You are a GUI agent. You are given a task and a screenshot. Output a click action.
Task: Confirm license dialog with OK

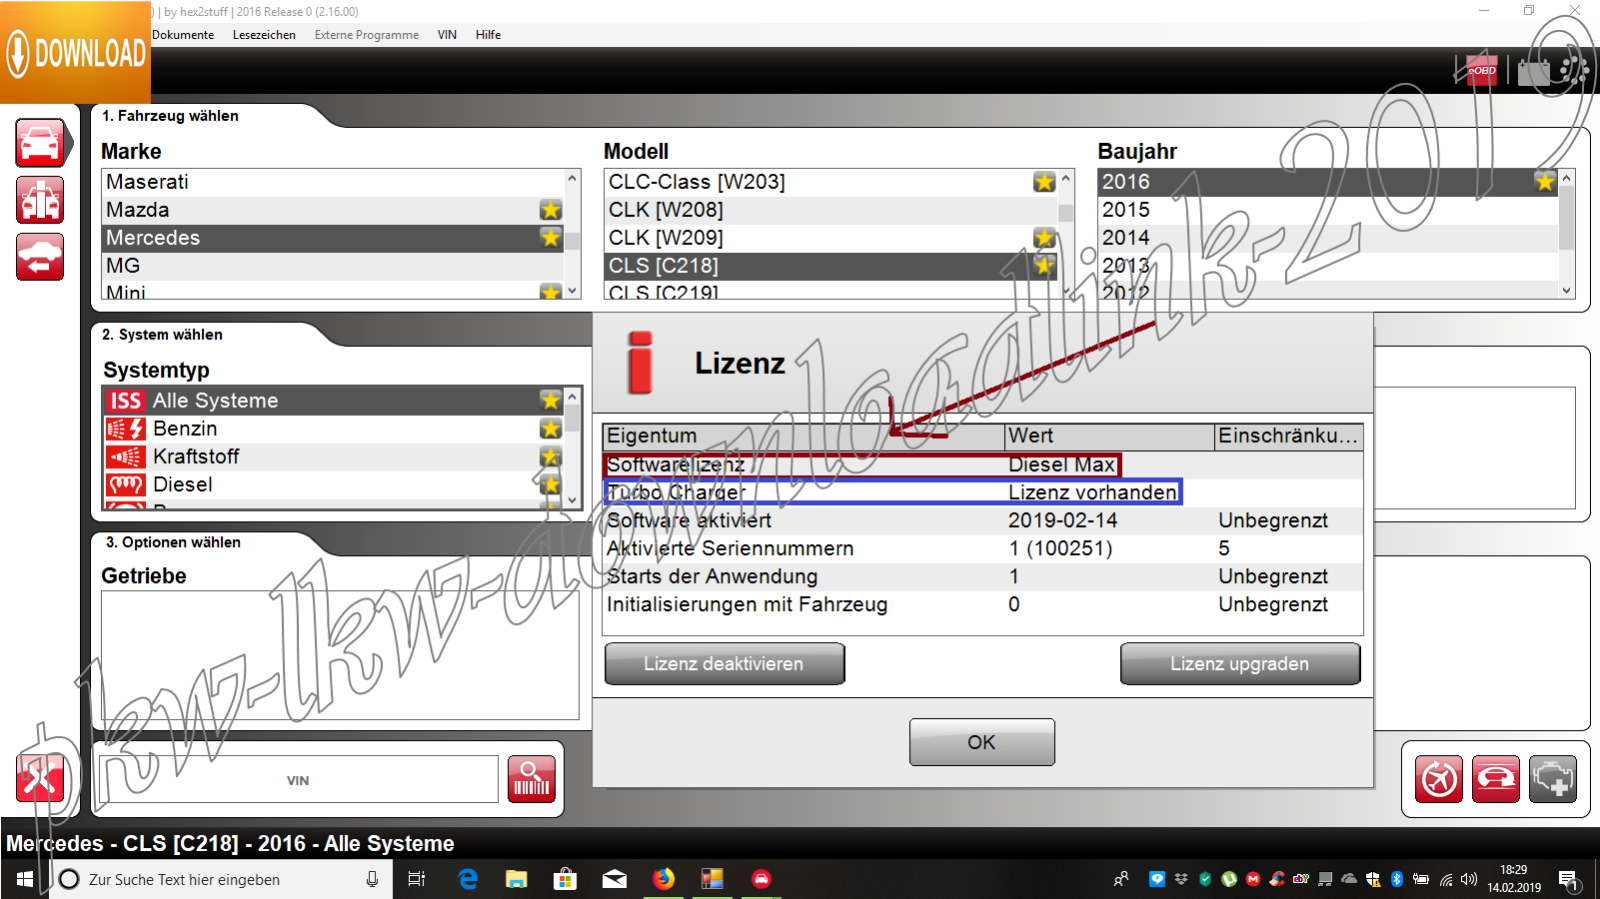[x=982, y=742]
